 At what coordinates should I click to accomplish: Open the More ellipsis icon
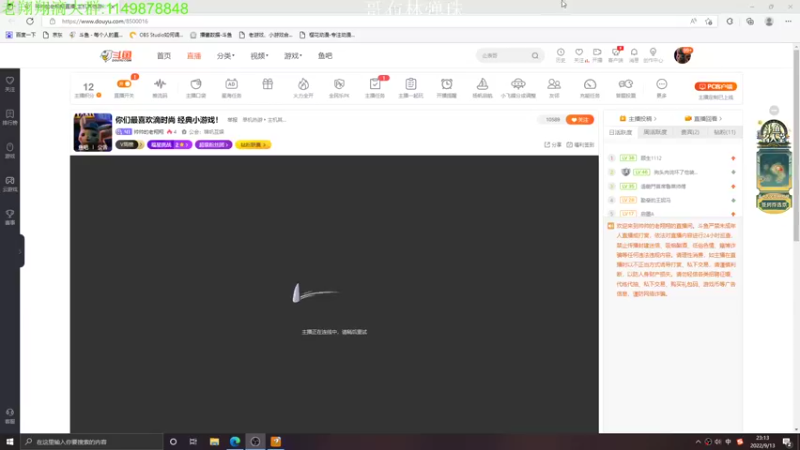point(662,84)
